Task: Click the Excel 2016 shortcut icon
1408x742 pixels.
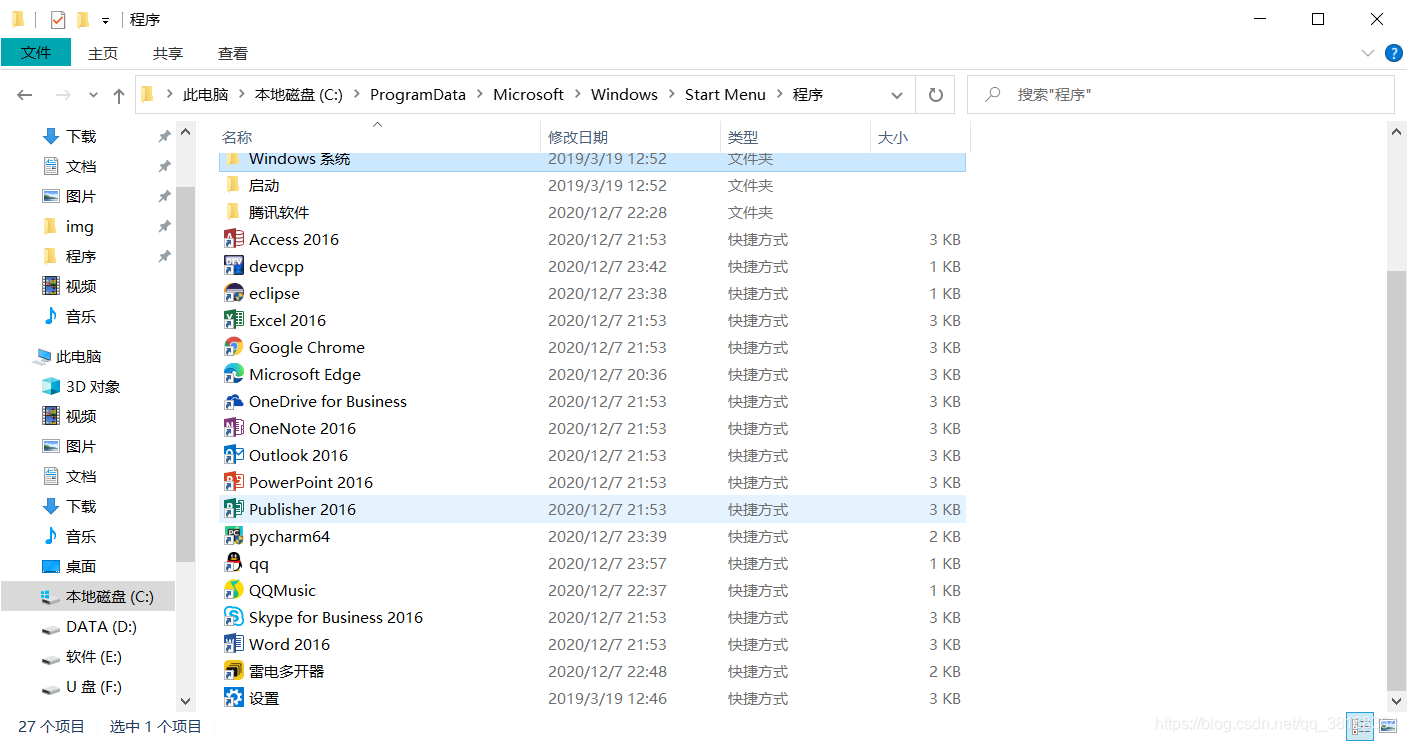Action: (x=234, y=320)
